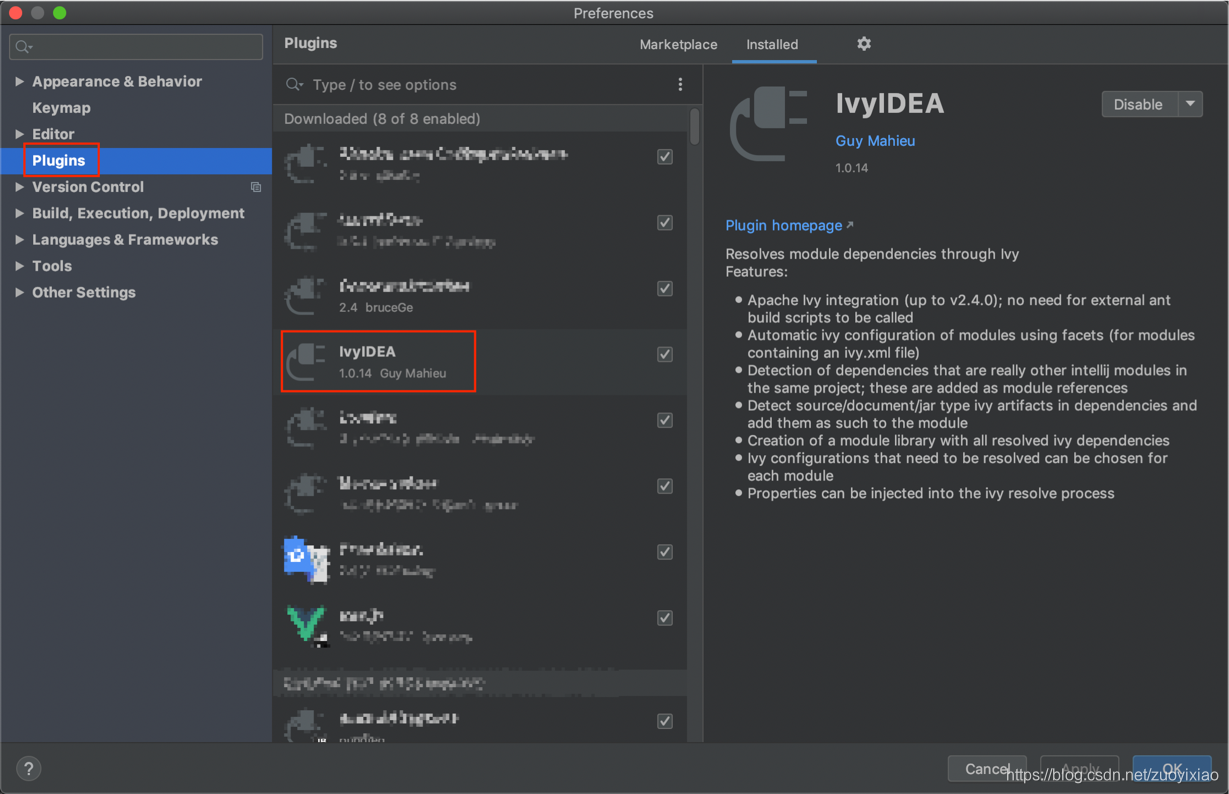Image resolution: width=1229 pixels, height=794 pixels.
Task: Click the magnifier icon in the settings search
Action: click(x=23, y=47)
